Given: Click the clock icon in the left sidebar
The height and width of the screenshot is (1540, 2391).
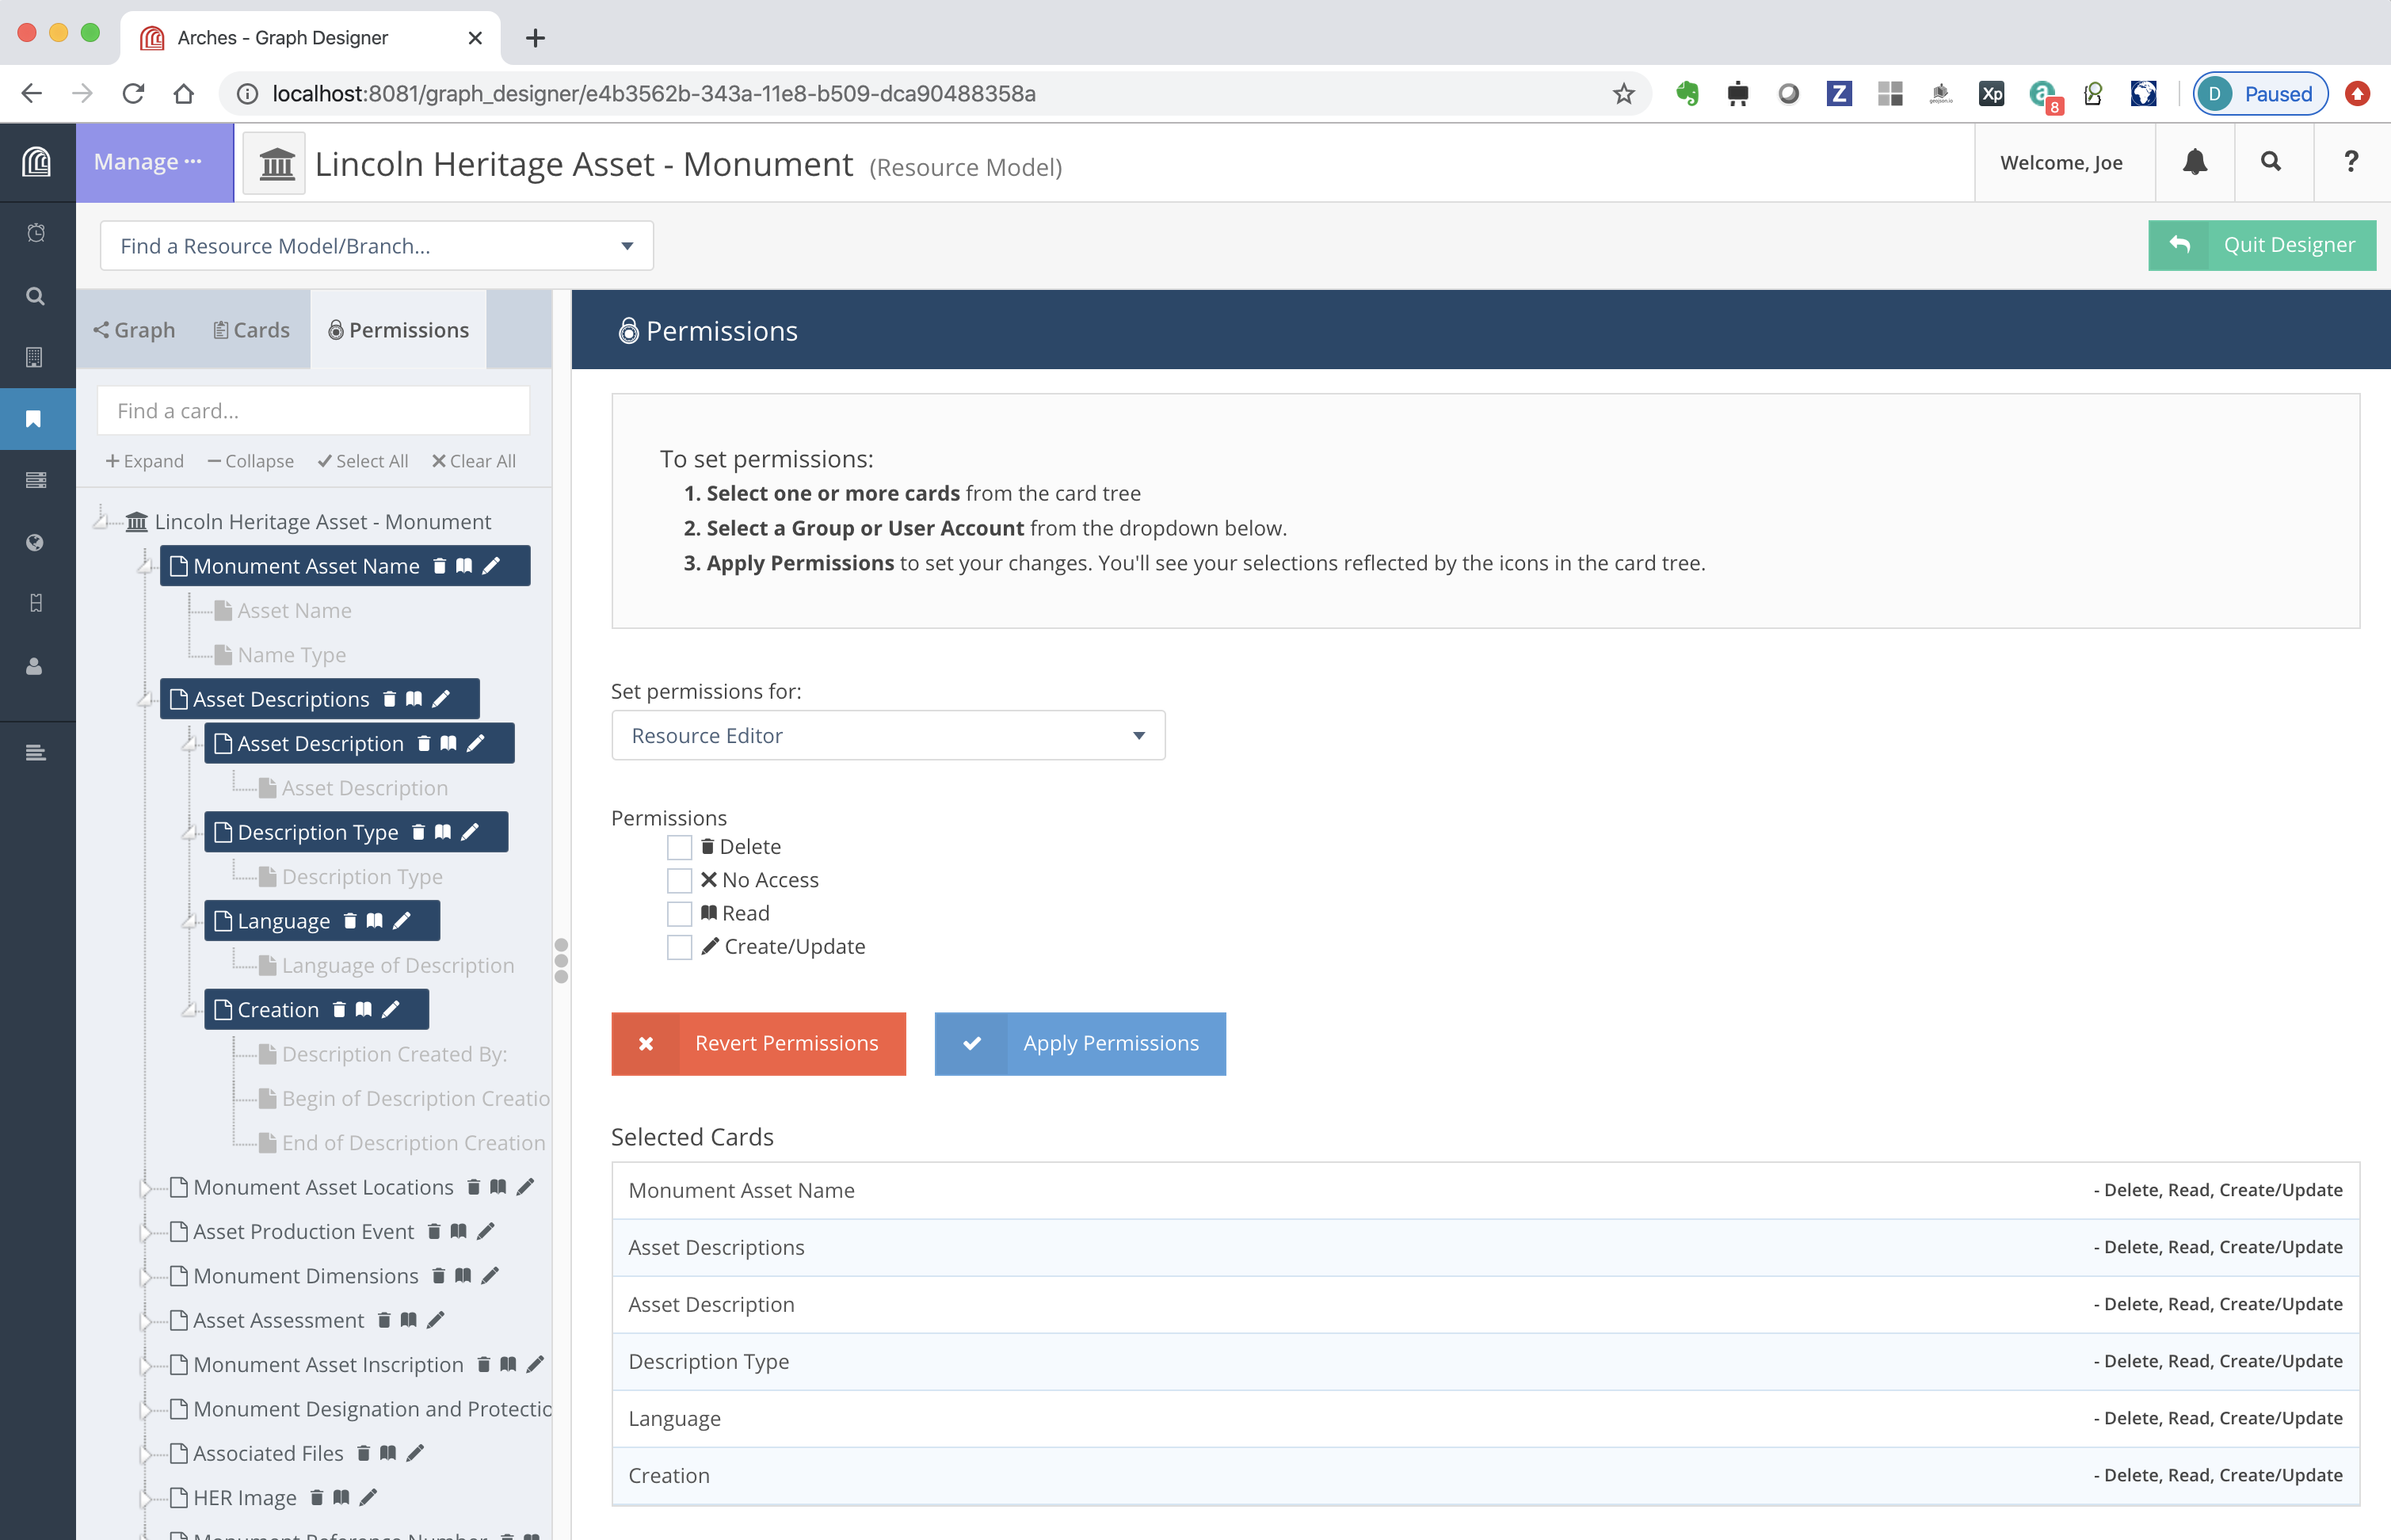Looking at the screenshot, I should coord(36,232).
